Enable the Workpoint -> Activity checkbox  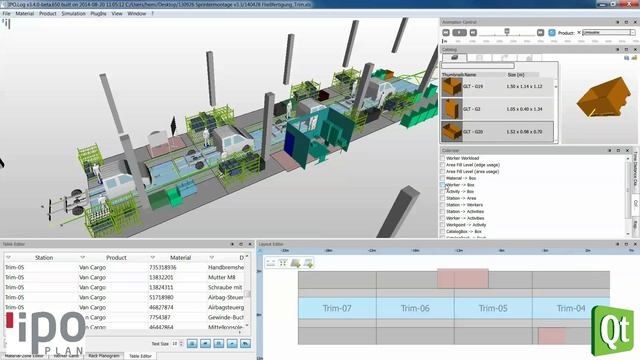click(x=442, y=225)
